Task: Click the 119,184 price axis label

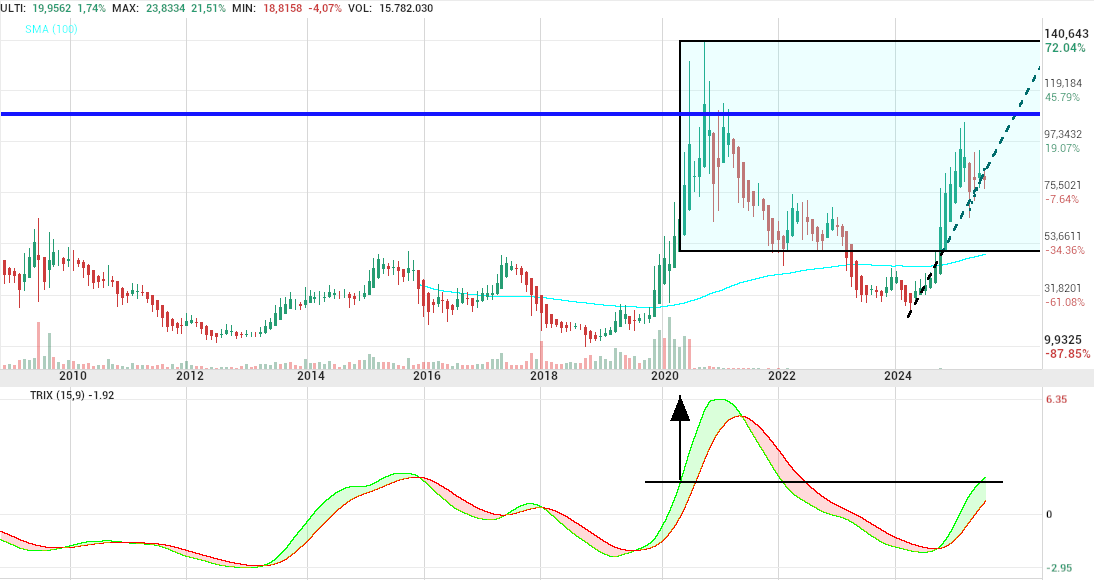Action: (x=1063, y=83)
